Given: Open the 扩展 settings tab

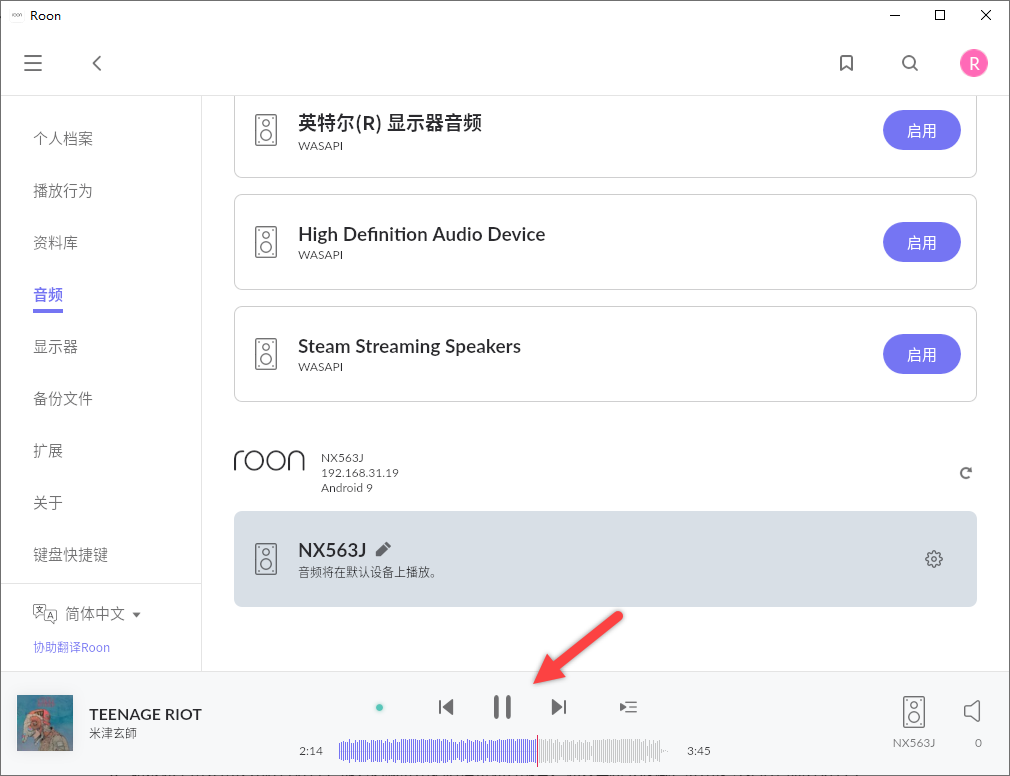Looking at the screenshot, I should coord(48,451).
